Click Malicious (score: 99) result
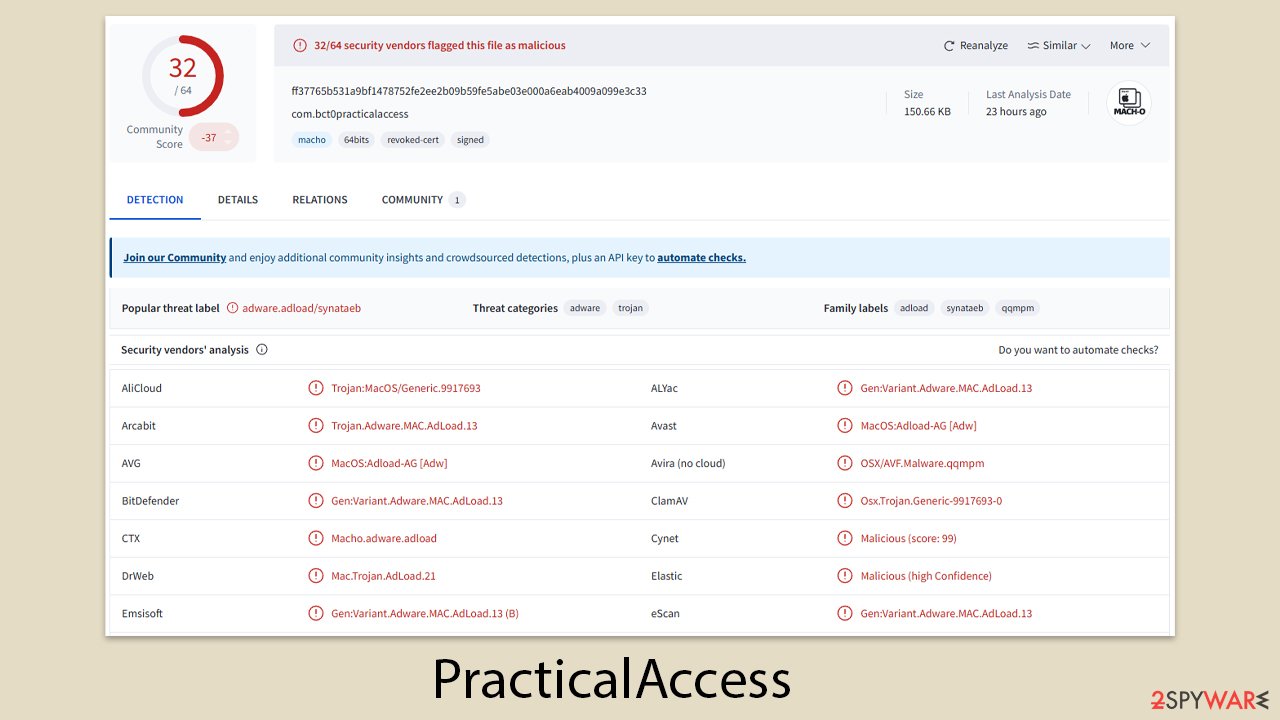This screenshot has height=720, width=1280. (908, 538)
